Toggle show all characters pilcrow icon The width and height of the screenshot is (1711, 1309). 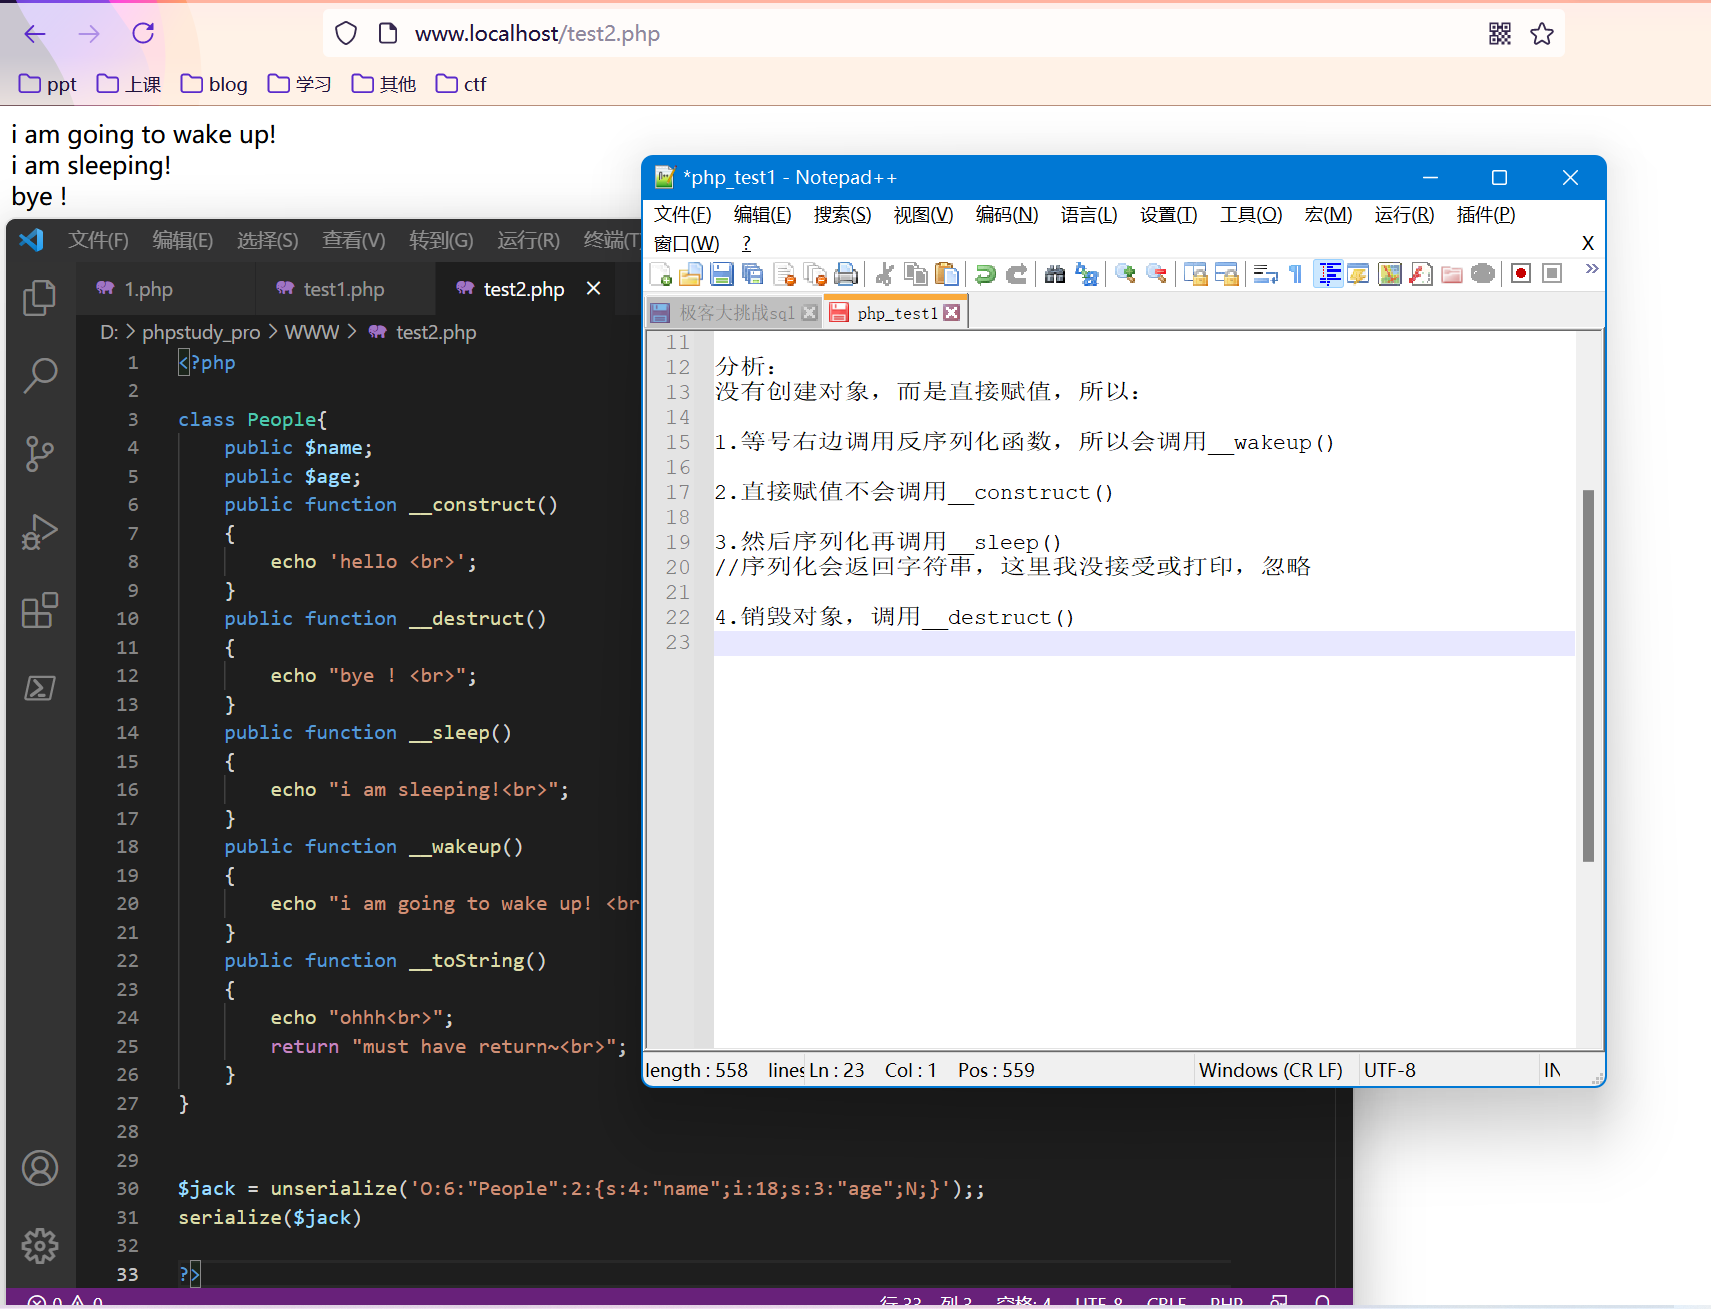1296,274
